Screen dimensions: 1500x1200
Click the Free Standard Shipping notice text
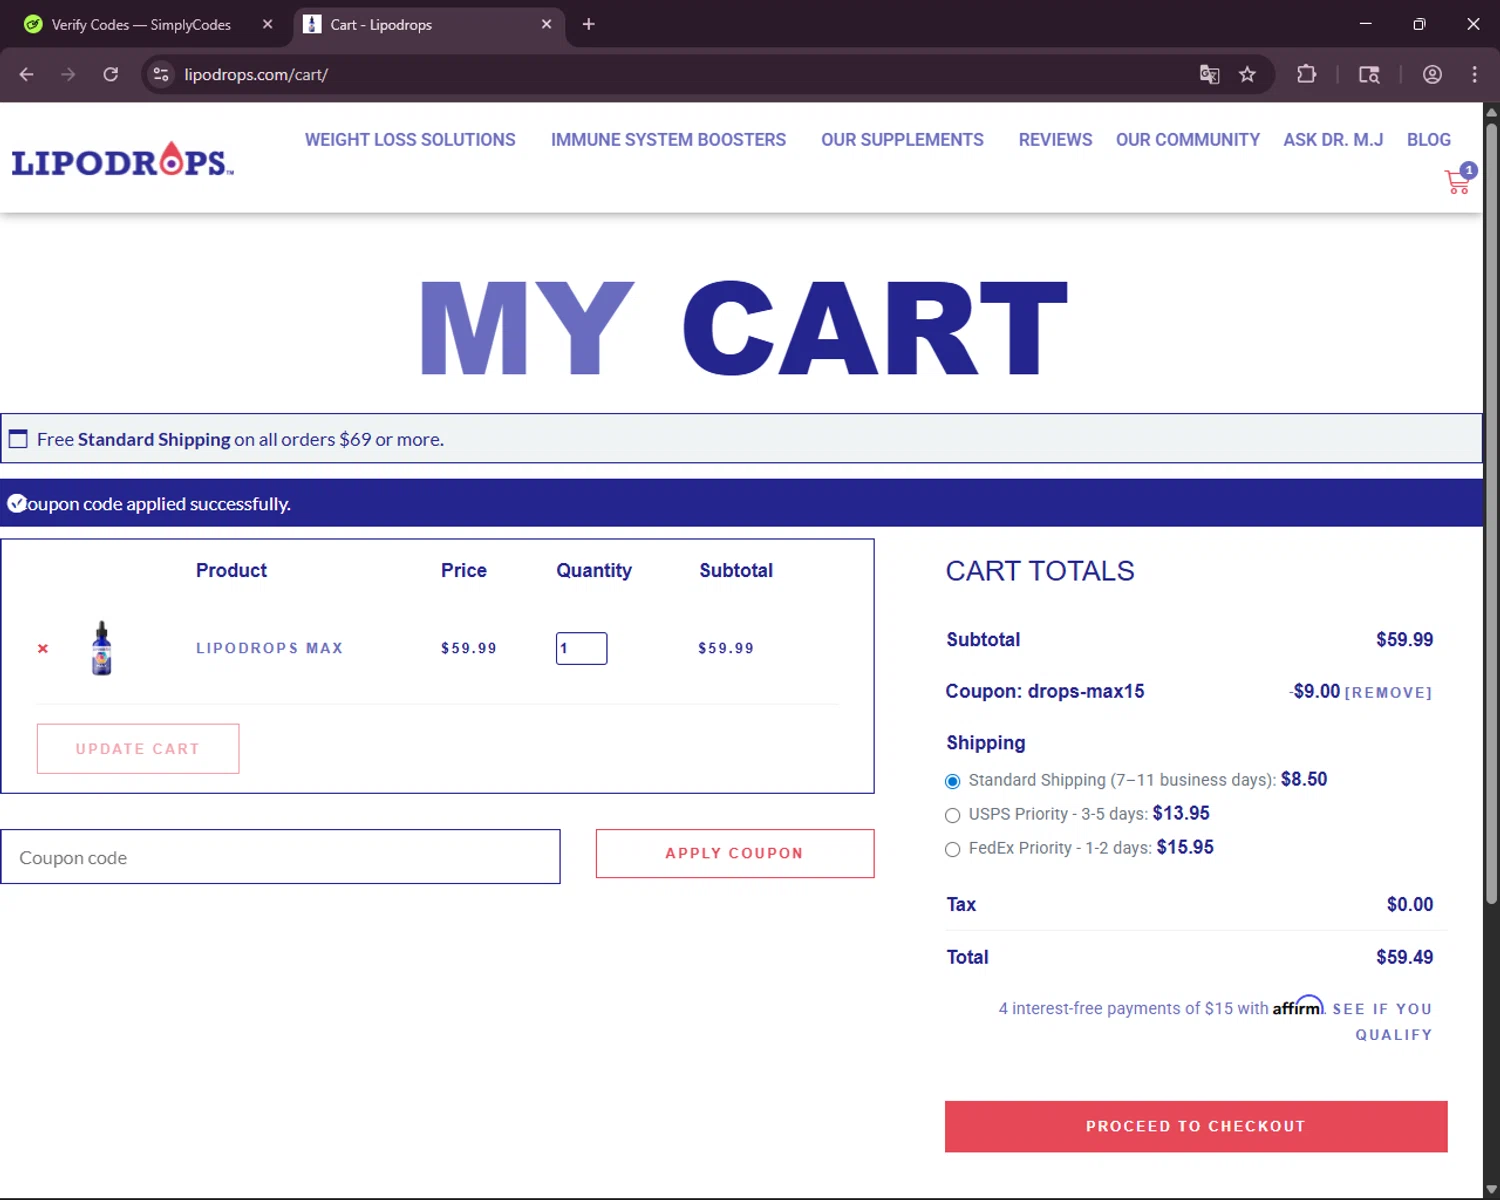pos(240,439)
